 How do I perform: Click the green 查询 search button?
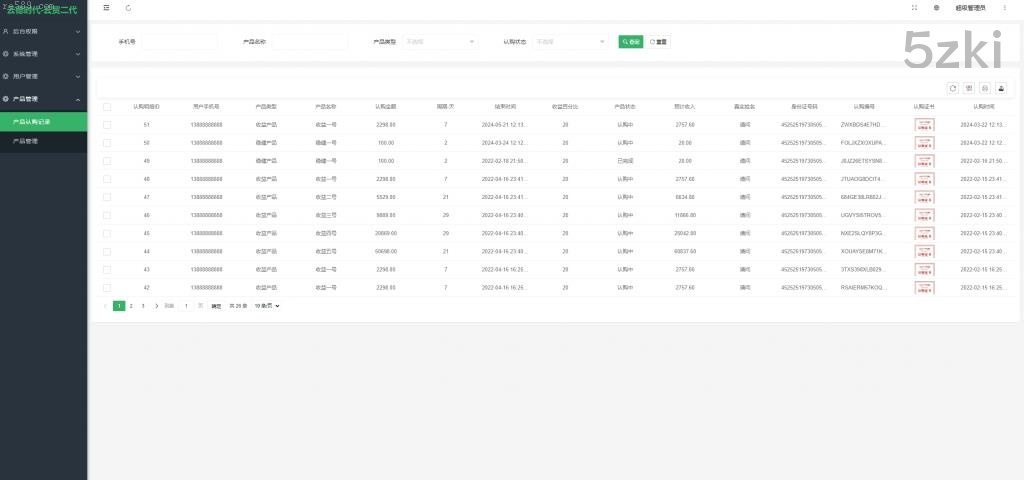coord(631,42)
